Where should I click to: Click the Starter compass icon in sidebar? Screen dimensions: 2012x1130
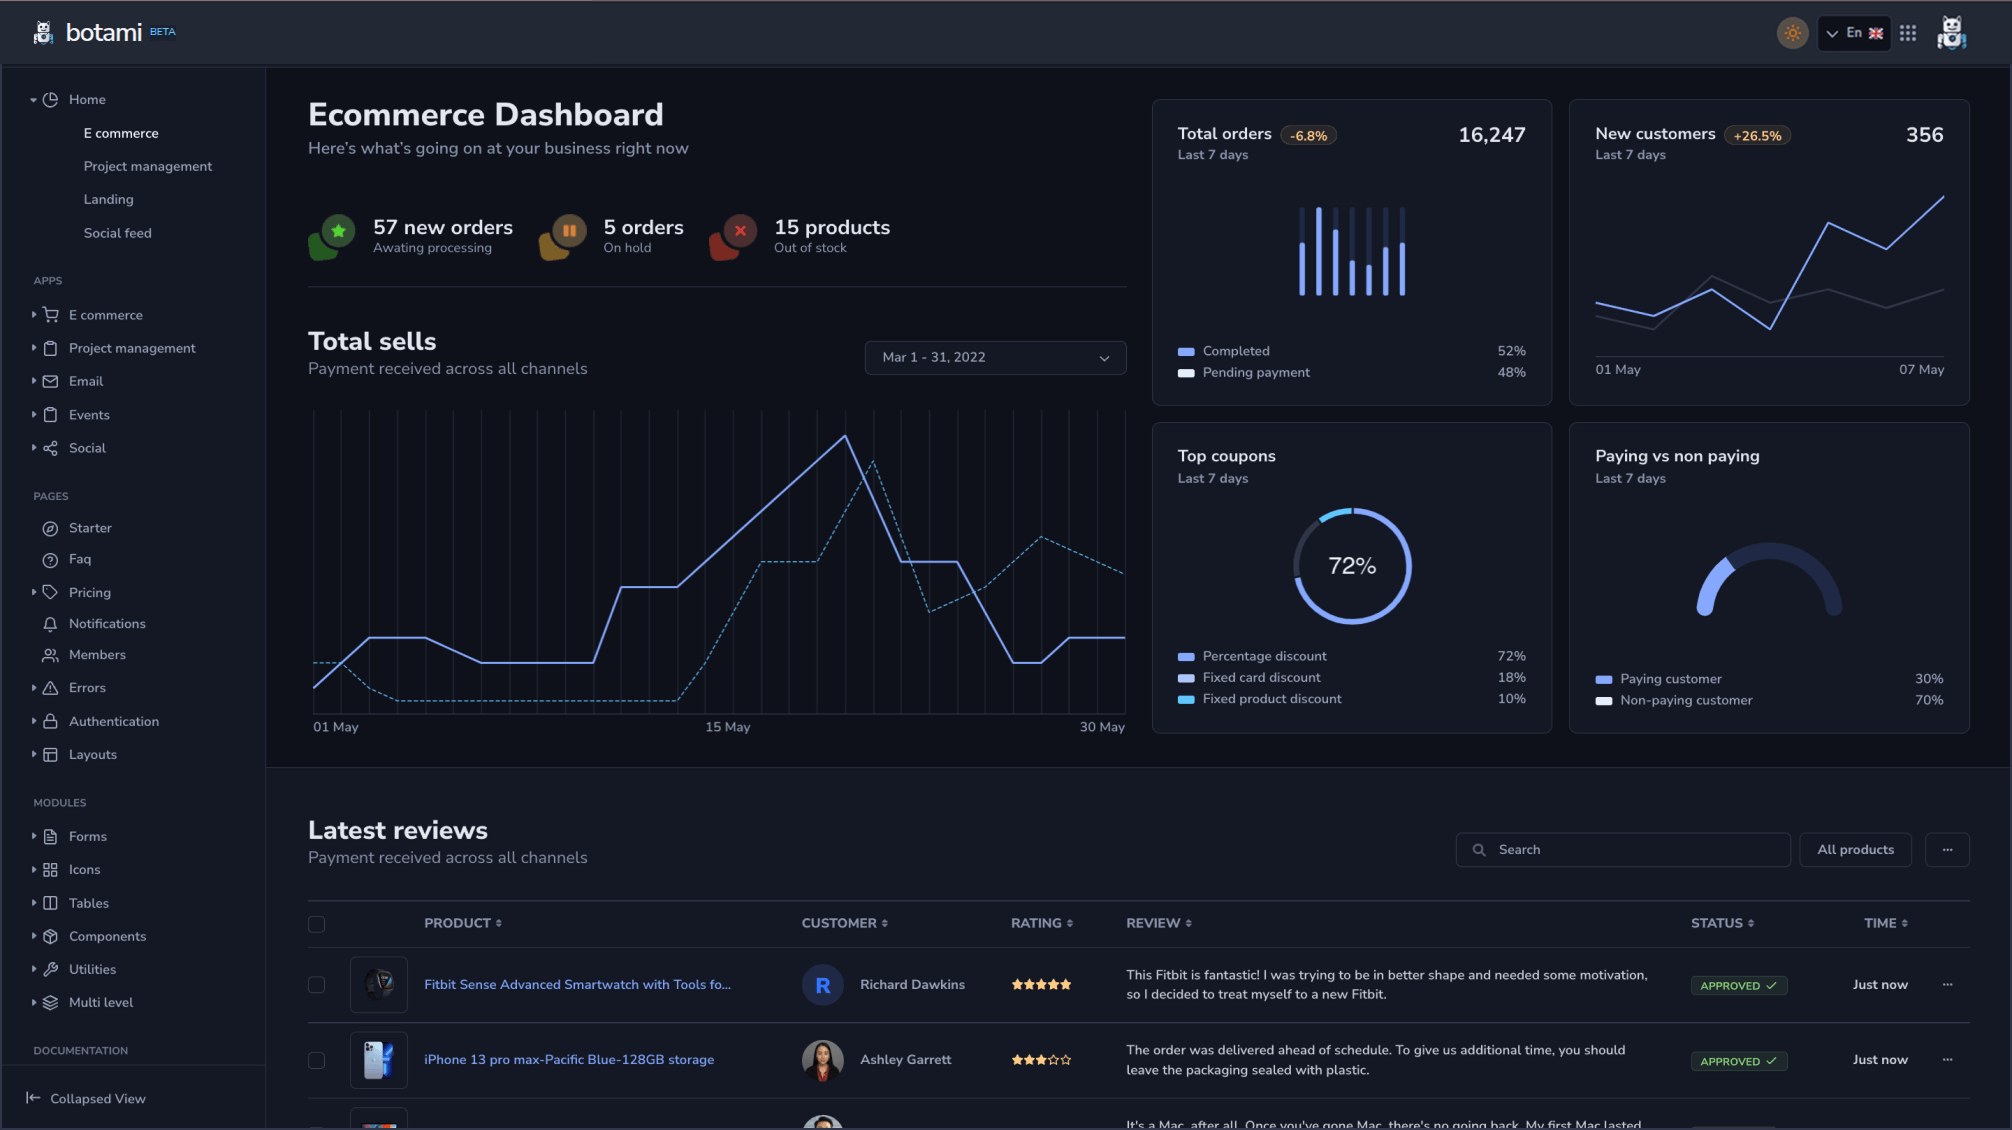coord(50,528)
